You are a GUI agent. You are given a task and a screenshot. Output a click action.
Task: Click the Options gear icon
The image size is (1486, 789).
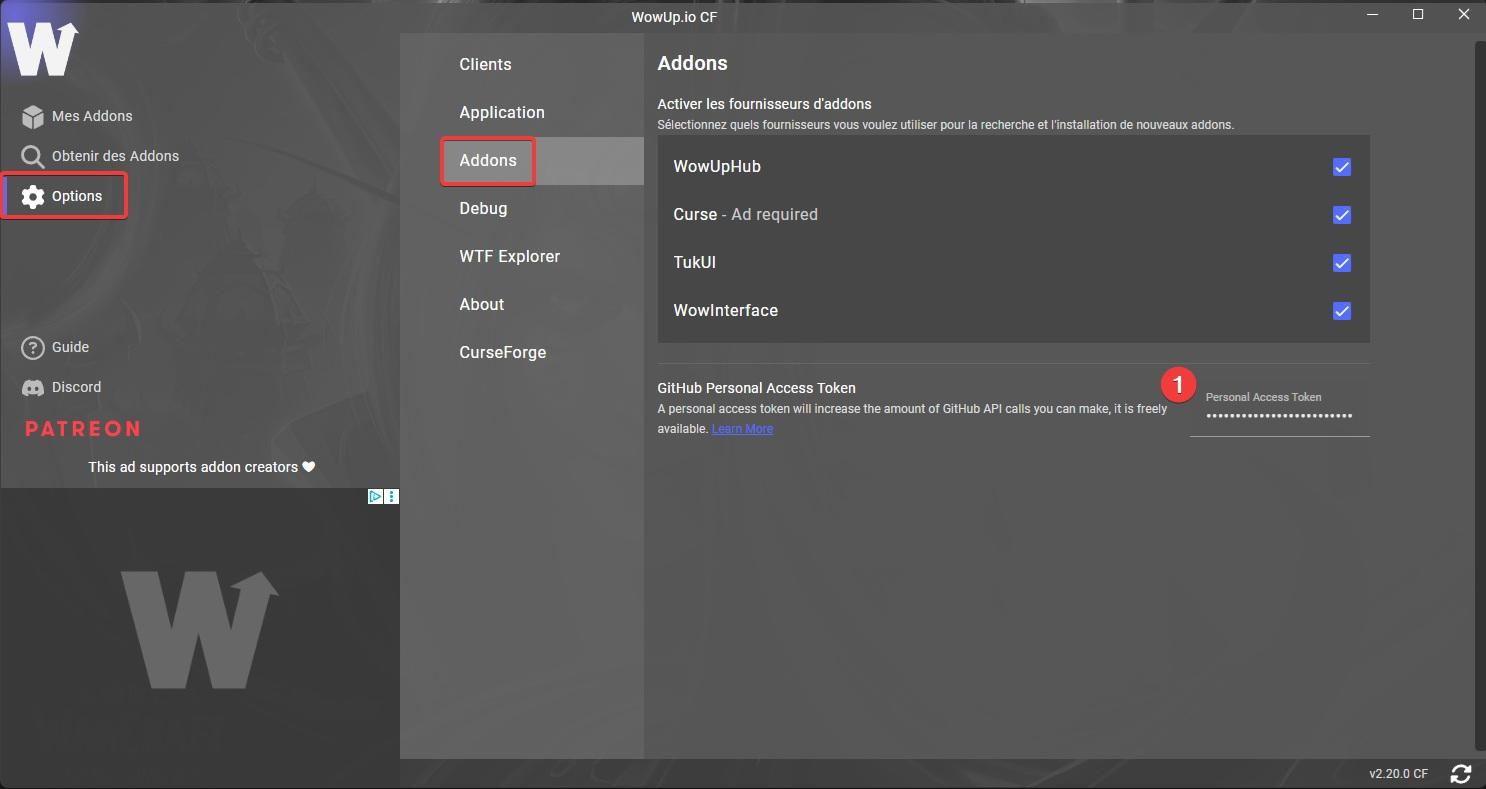33,196
